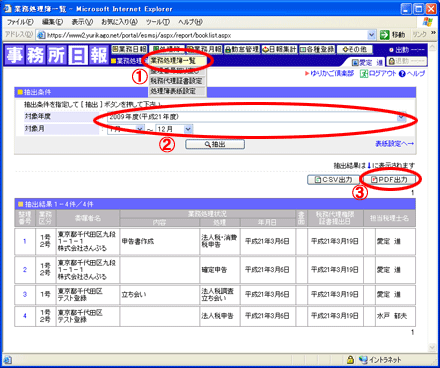
Task: Expand the 12月 end month dropdown
Action: coord(188,129)
